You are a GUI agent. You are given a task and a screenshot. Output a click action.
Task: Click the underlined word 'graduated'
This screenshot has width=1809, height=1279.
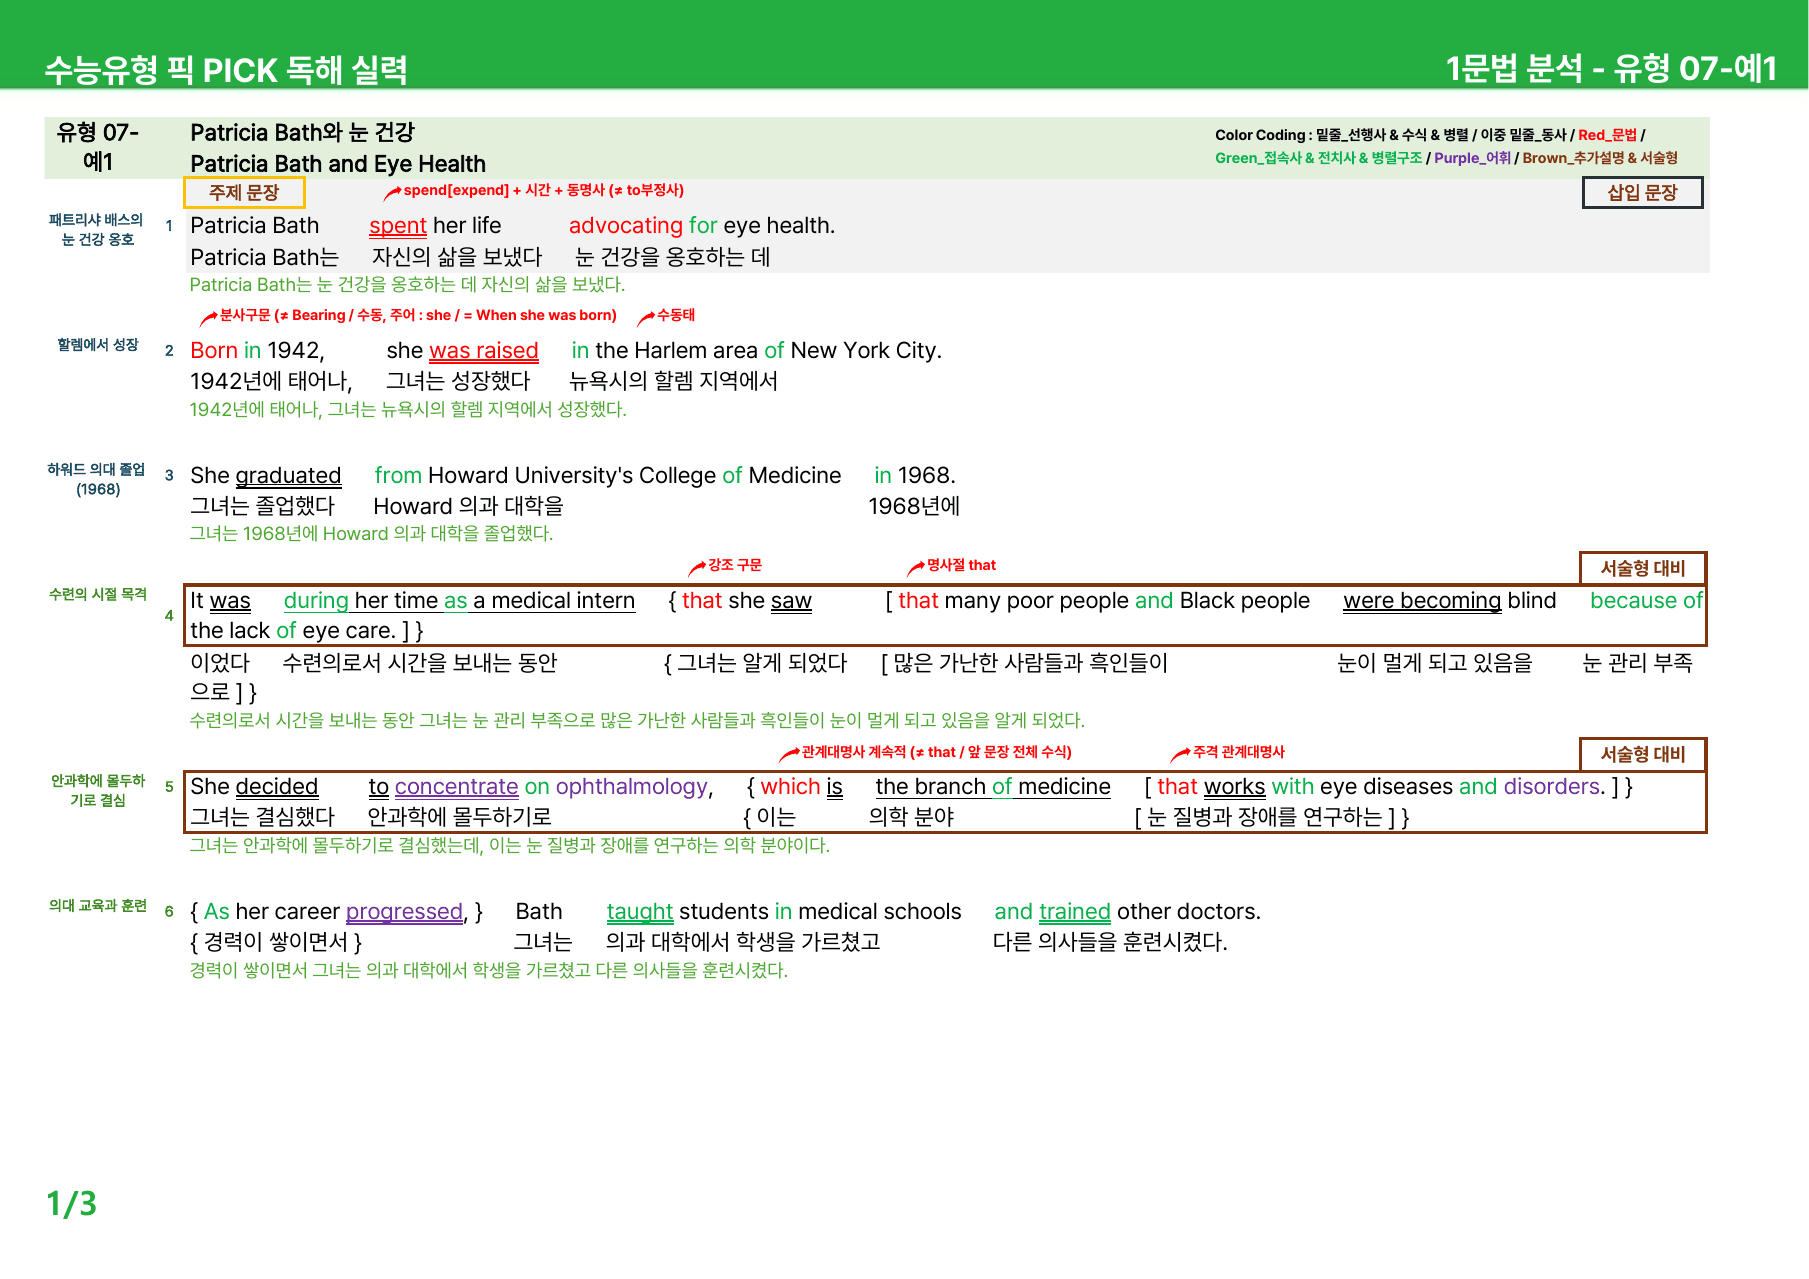(289, 476)
